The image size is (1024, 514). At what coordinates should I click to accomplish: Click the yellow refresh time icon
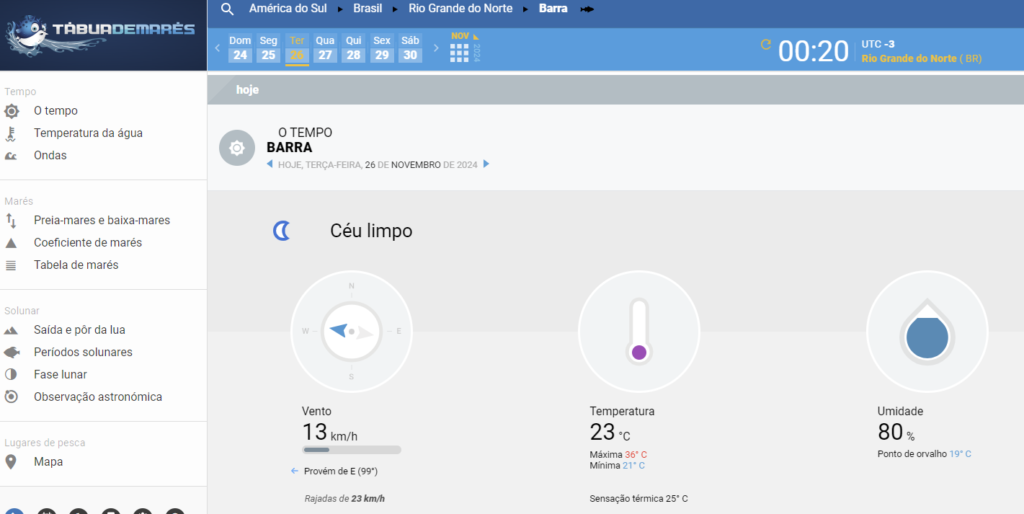coord(765,44)
